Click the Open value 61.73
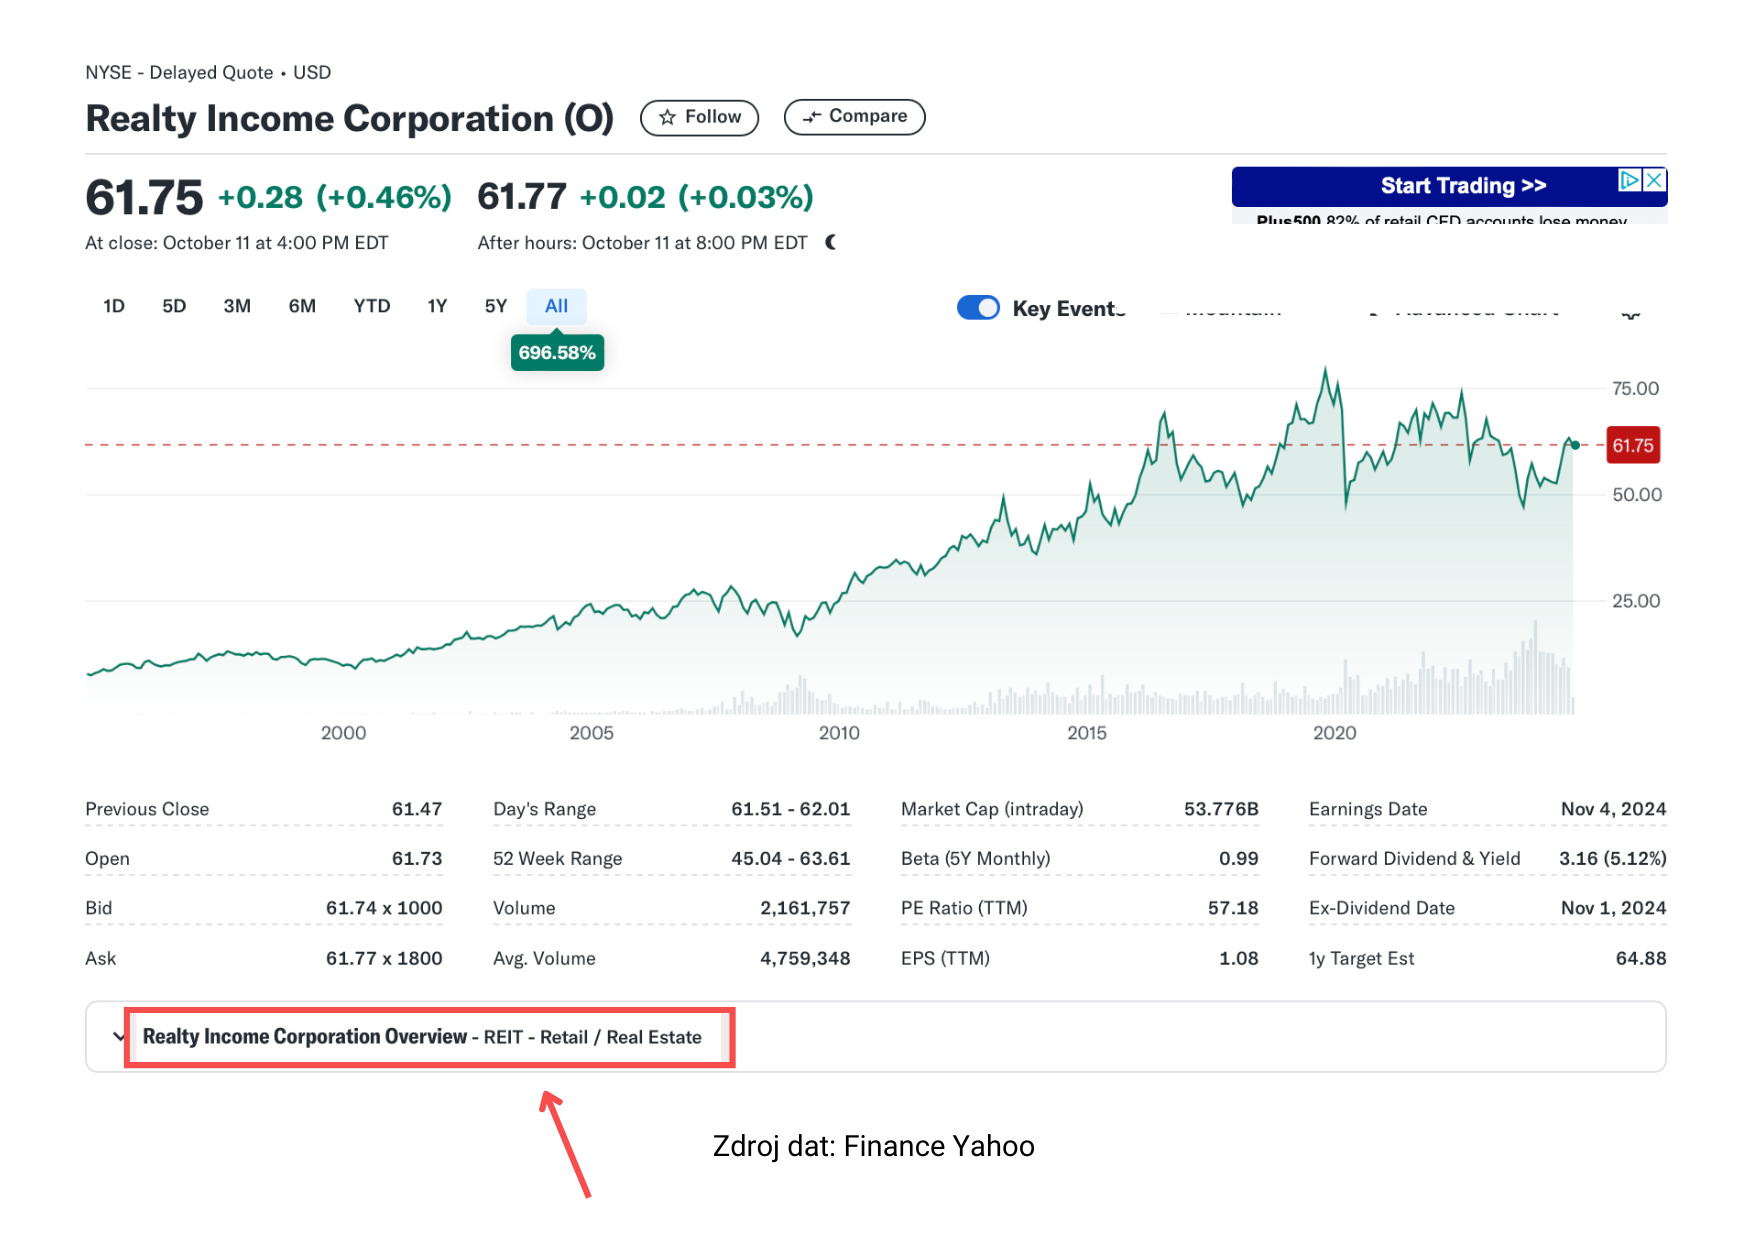Image resolution: width=1748 pixels, height=1240 pixels. tap(417, 859)
